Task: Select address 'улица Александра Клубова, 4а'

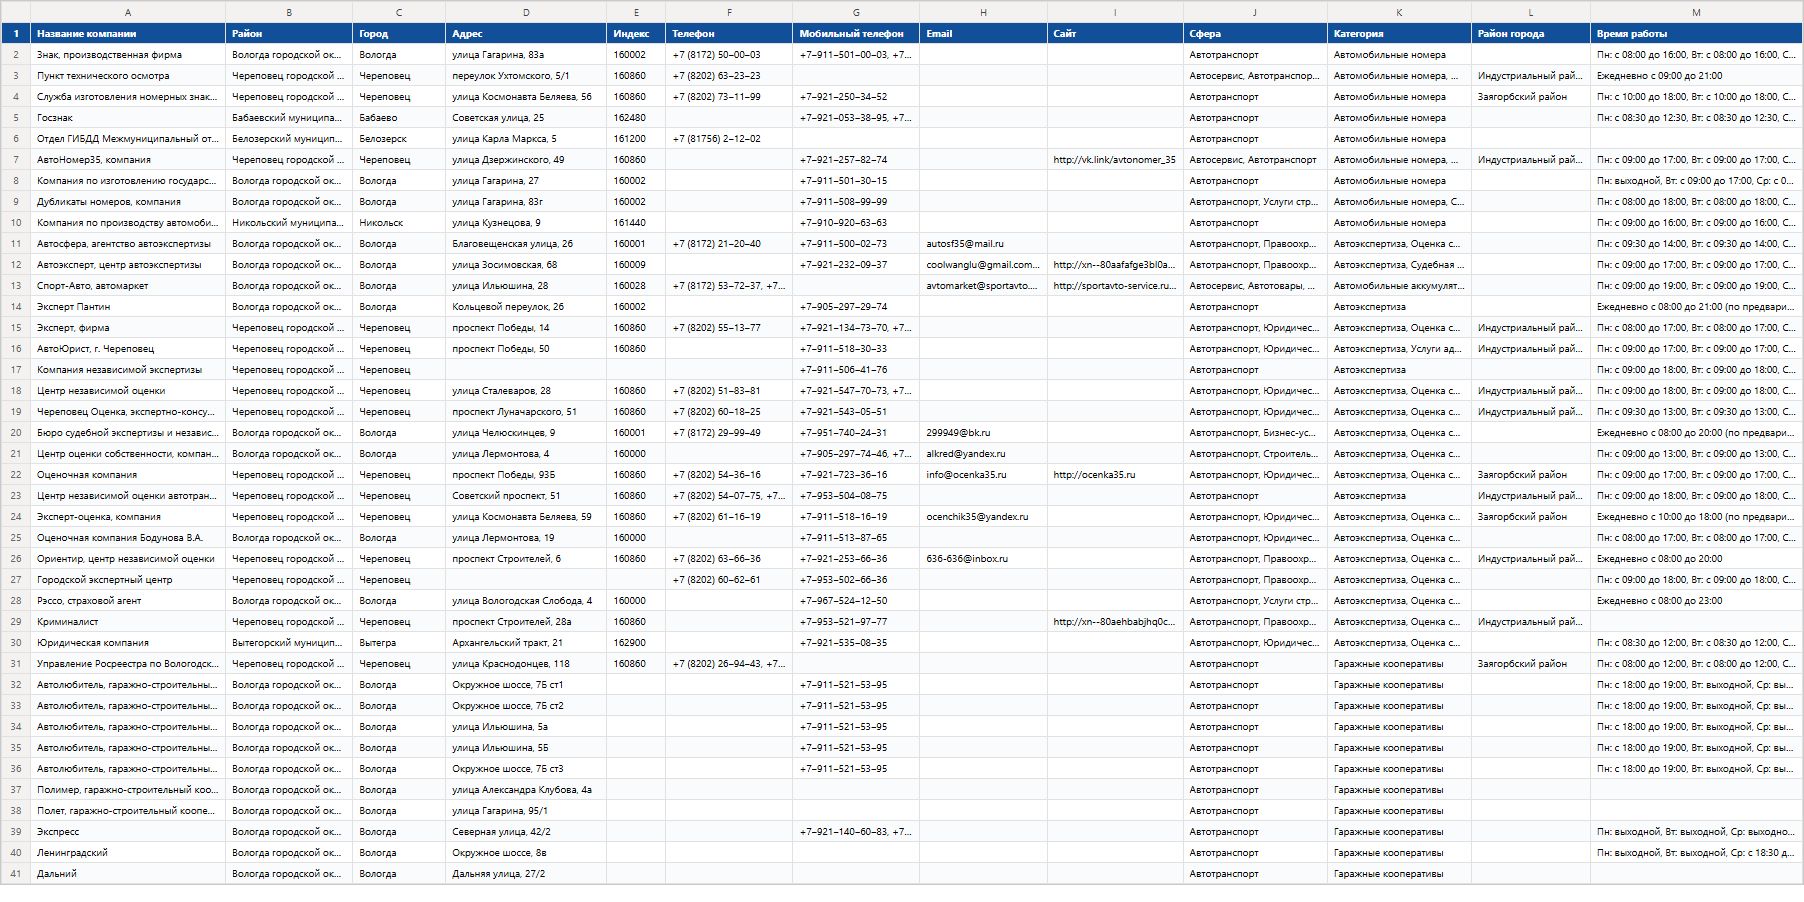Action: pyautogui.click(x=526, y=790)
